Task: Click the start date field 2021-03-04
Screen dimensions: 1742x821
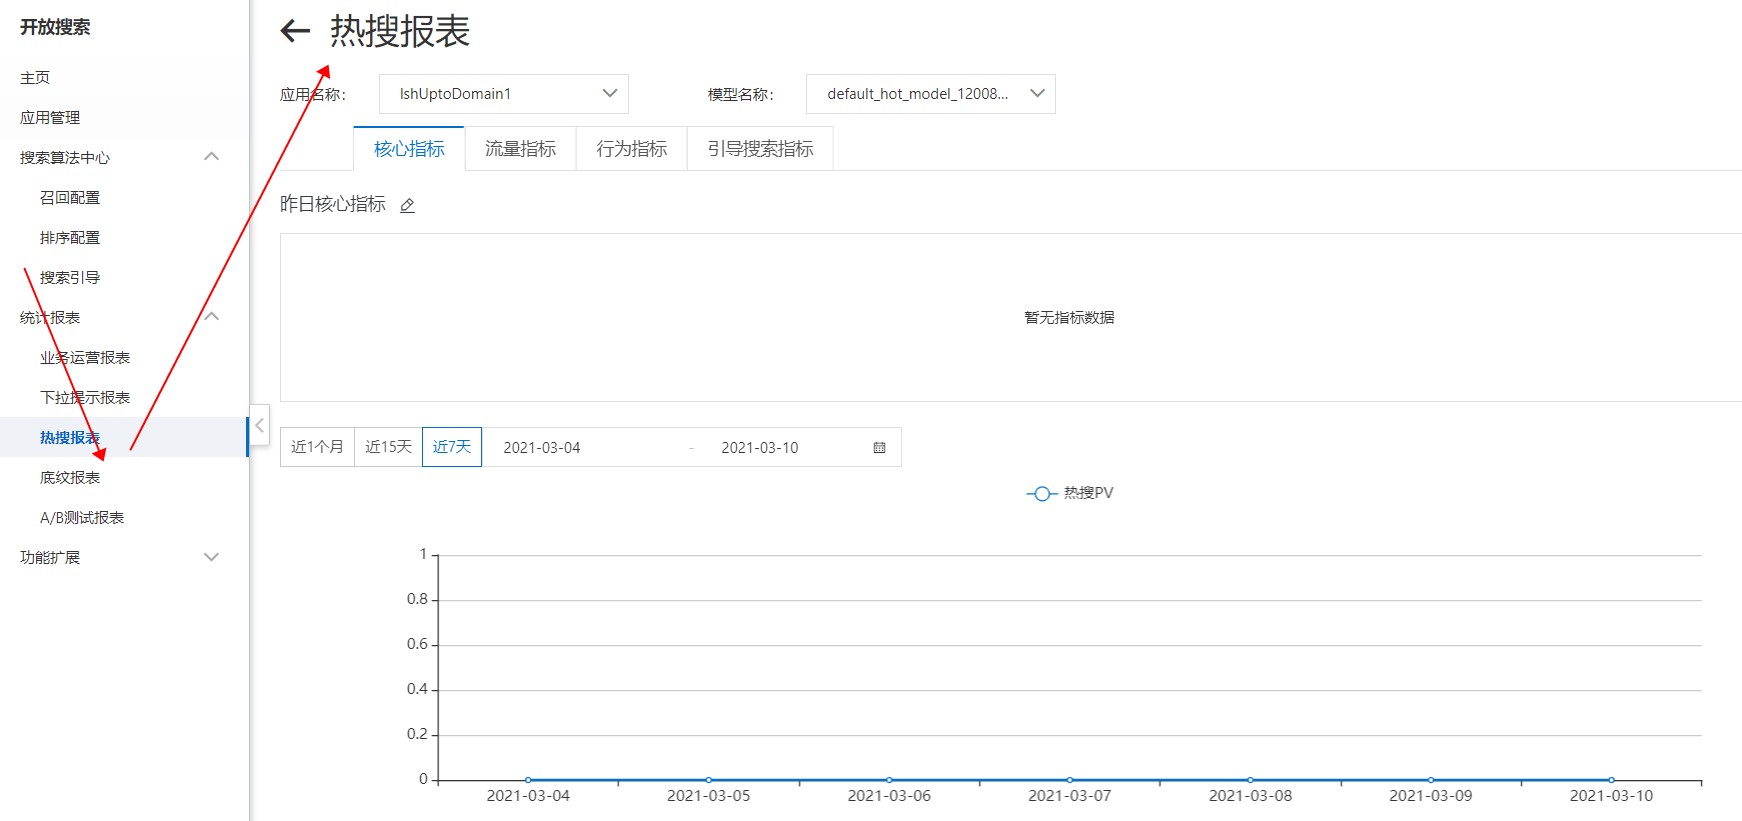Action: 542,448
